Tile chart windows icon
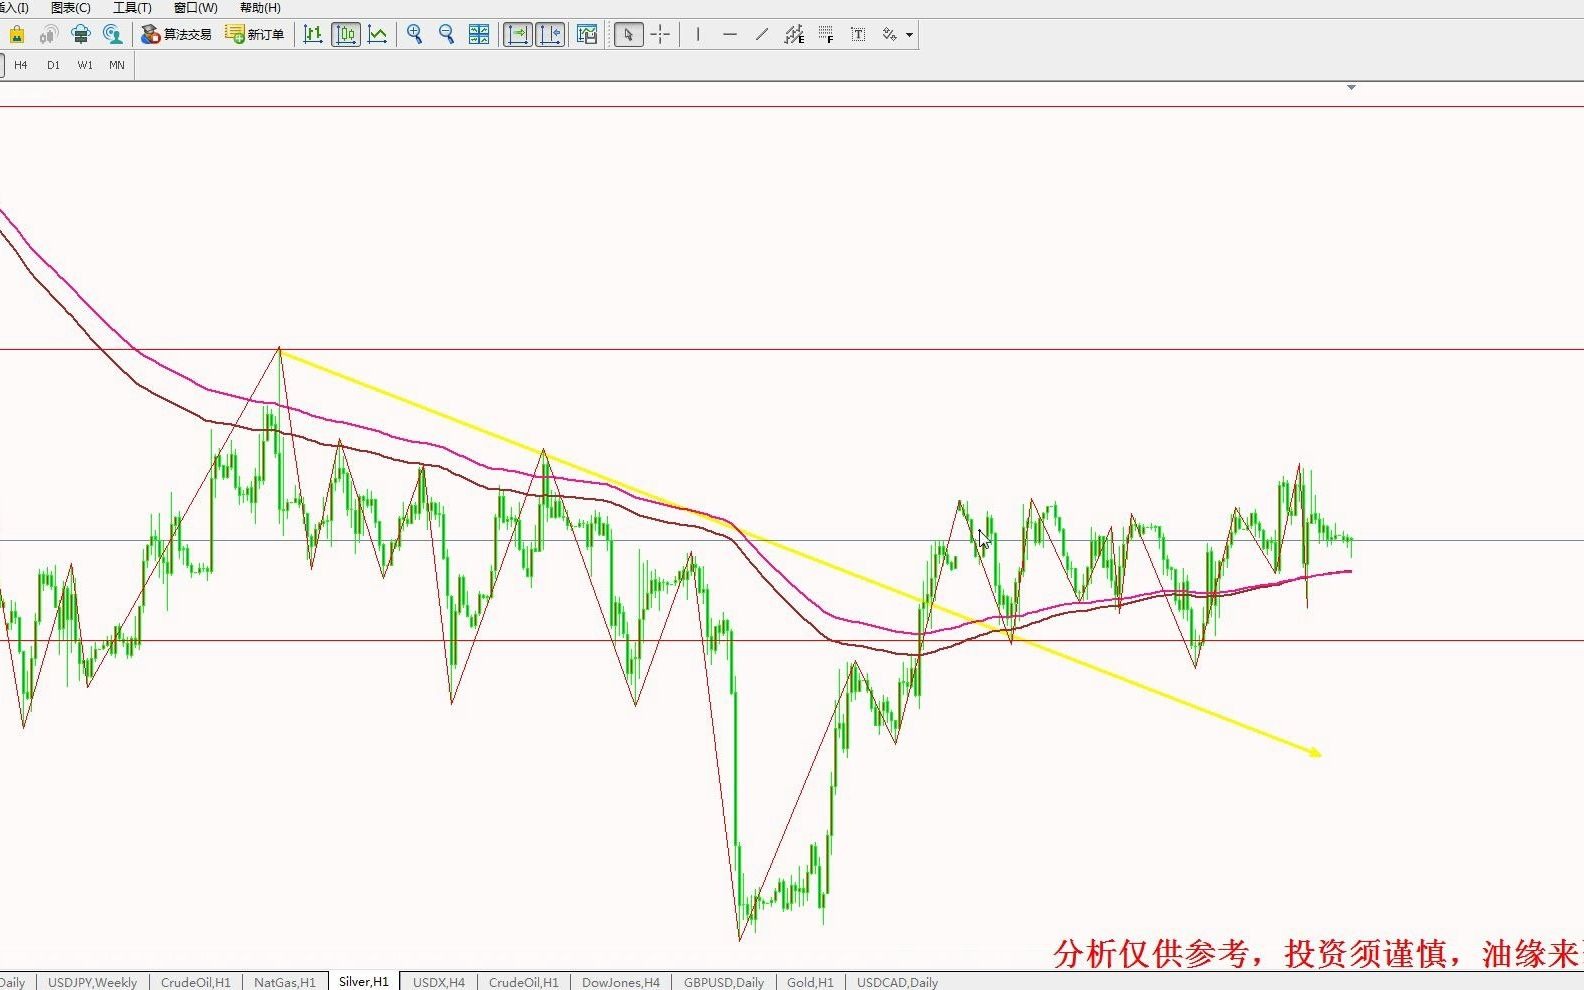 pyautogui.click(x=479, y=35)
